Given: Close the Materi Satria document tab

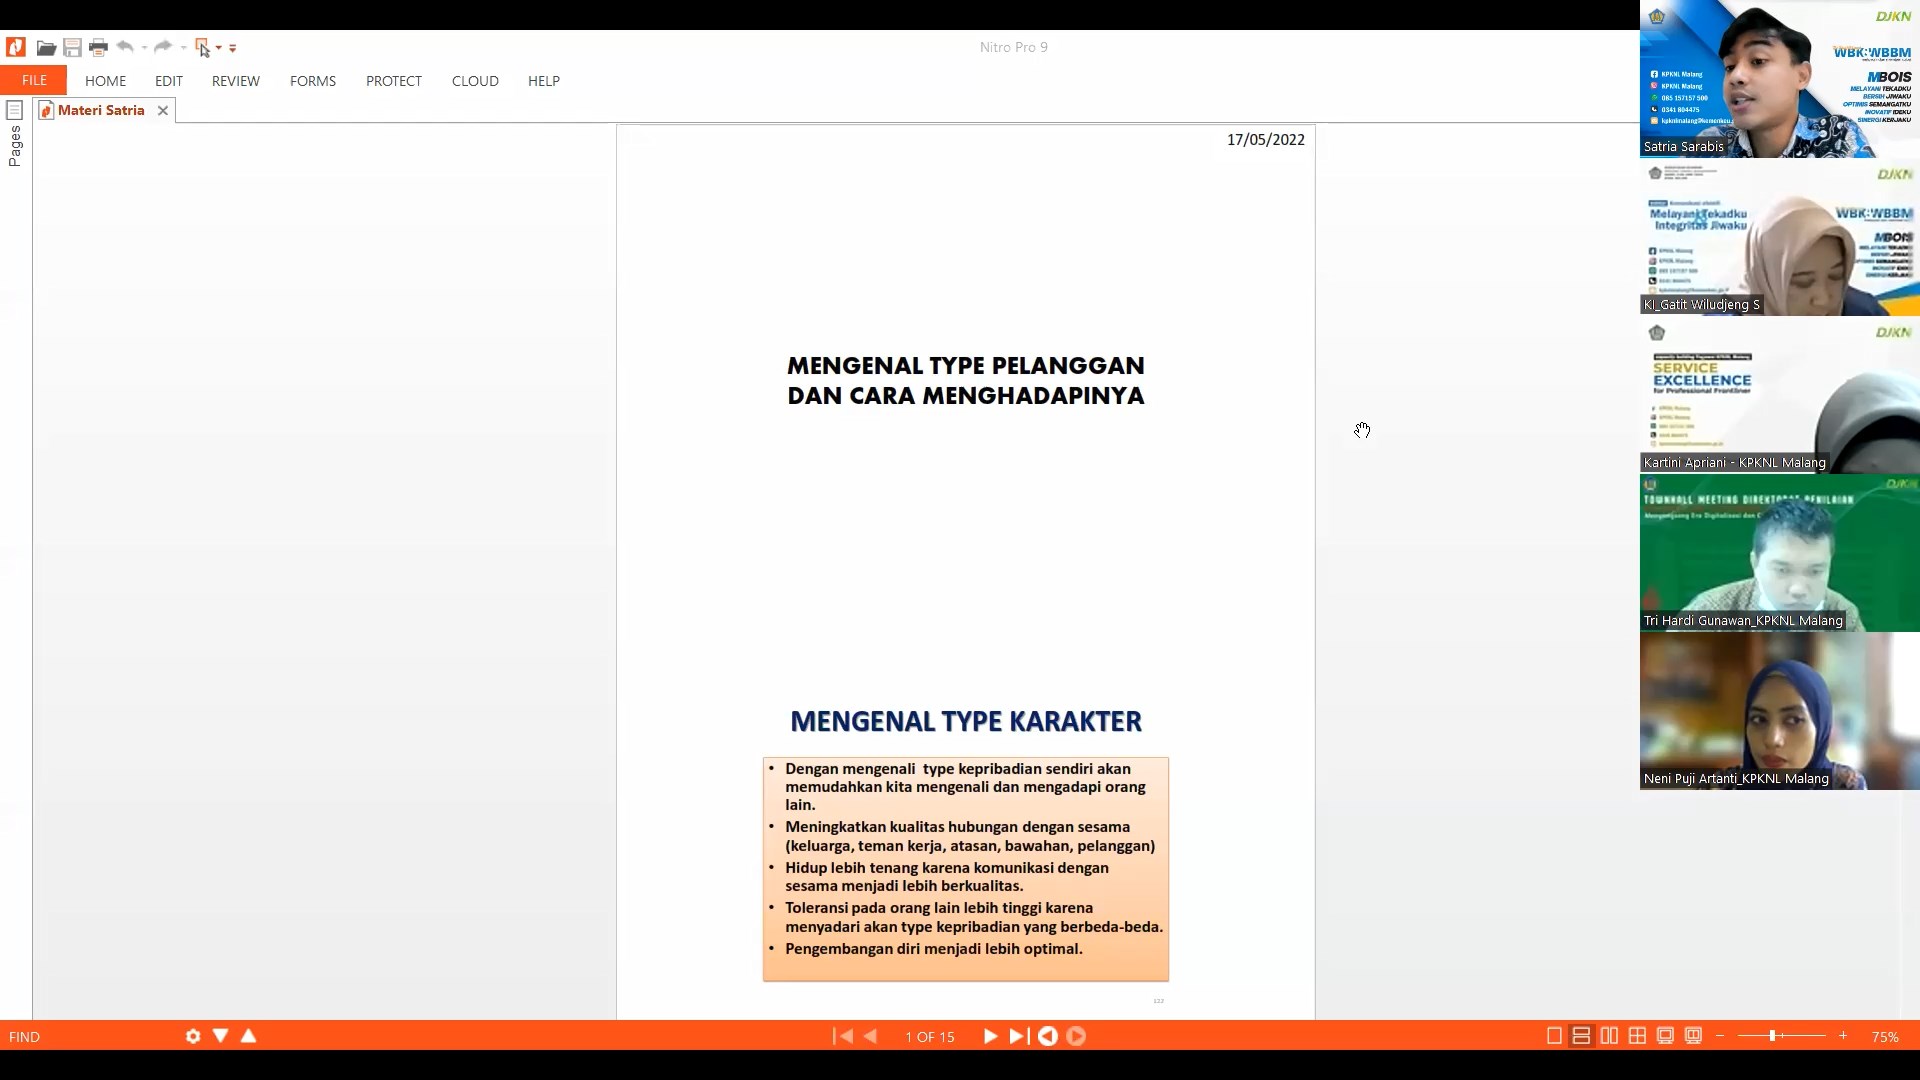Looking at the screenshot, I should [163, 110].
